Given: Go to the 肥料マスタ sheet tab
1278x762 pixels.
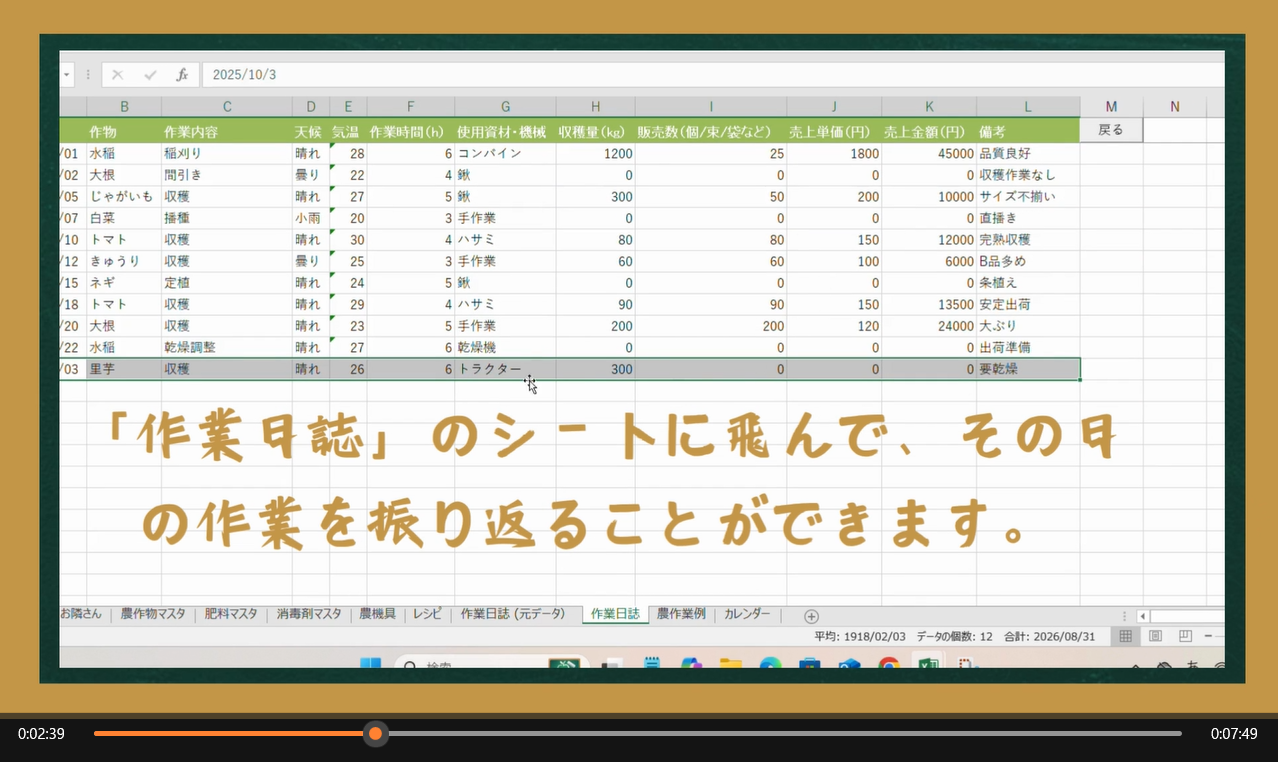Looking at the screenshot, I should [231, 615].
